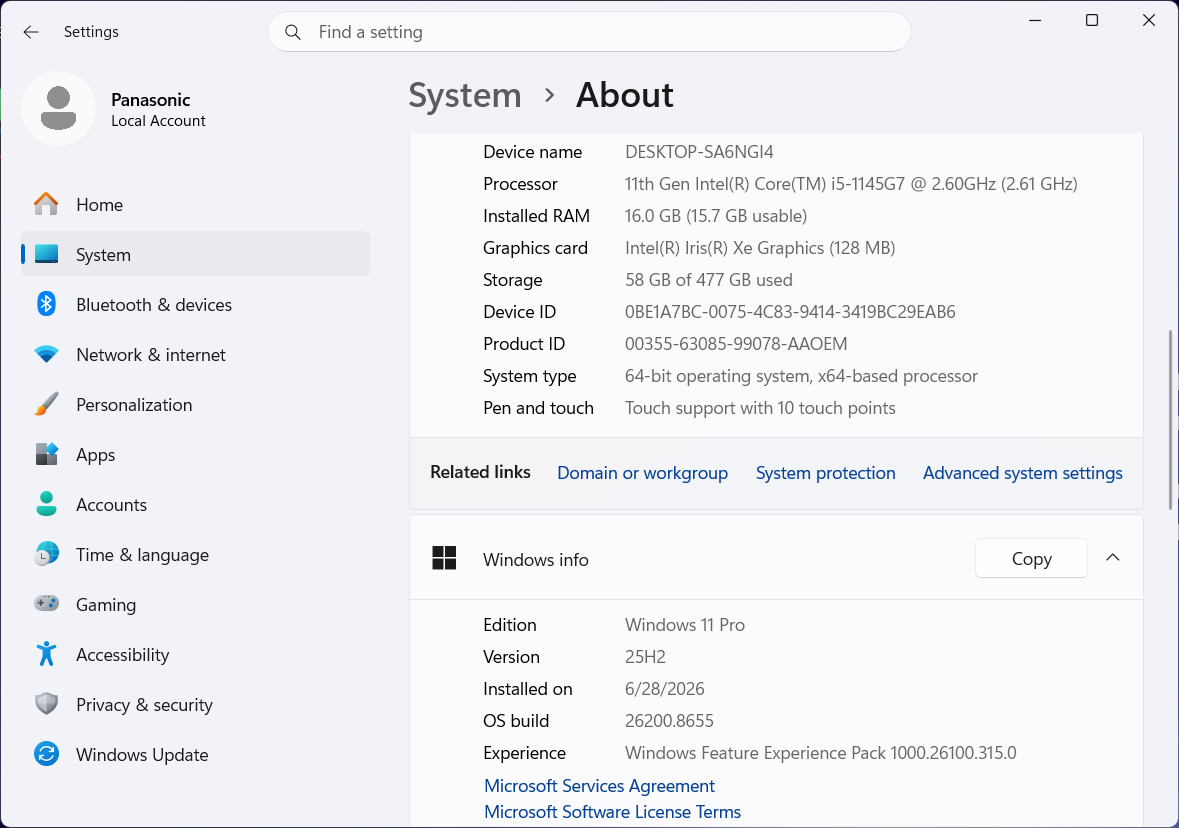The image size is (1179, 828).
Task: Click the Network wifi icon
Action: click(46, 354)
